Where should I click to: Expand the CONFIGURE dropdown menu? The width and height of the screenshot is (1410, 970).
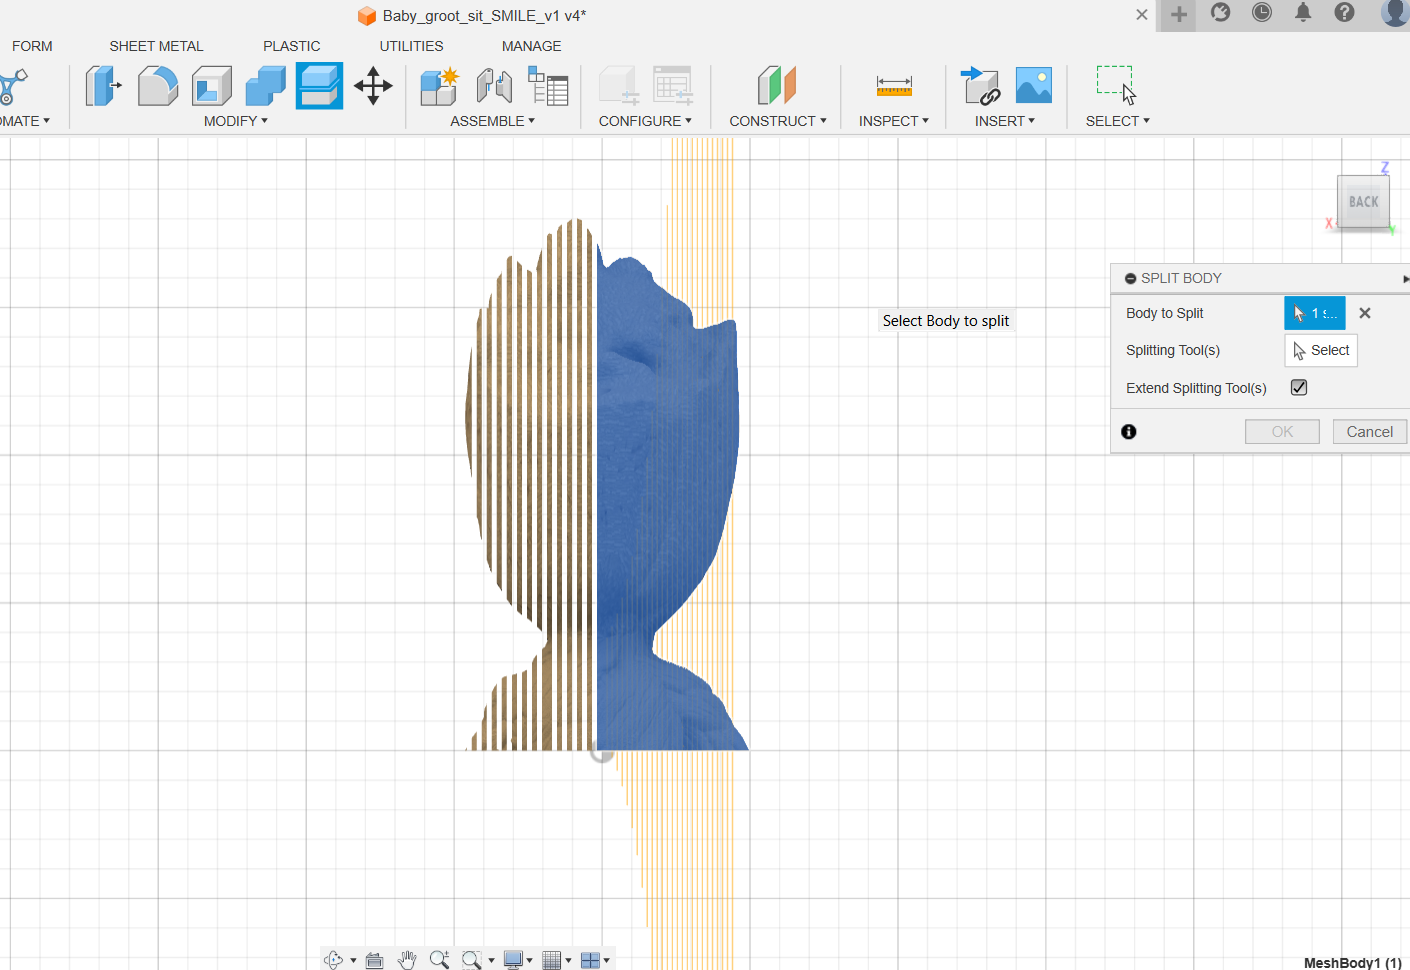tap(645, 121)
